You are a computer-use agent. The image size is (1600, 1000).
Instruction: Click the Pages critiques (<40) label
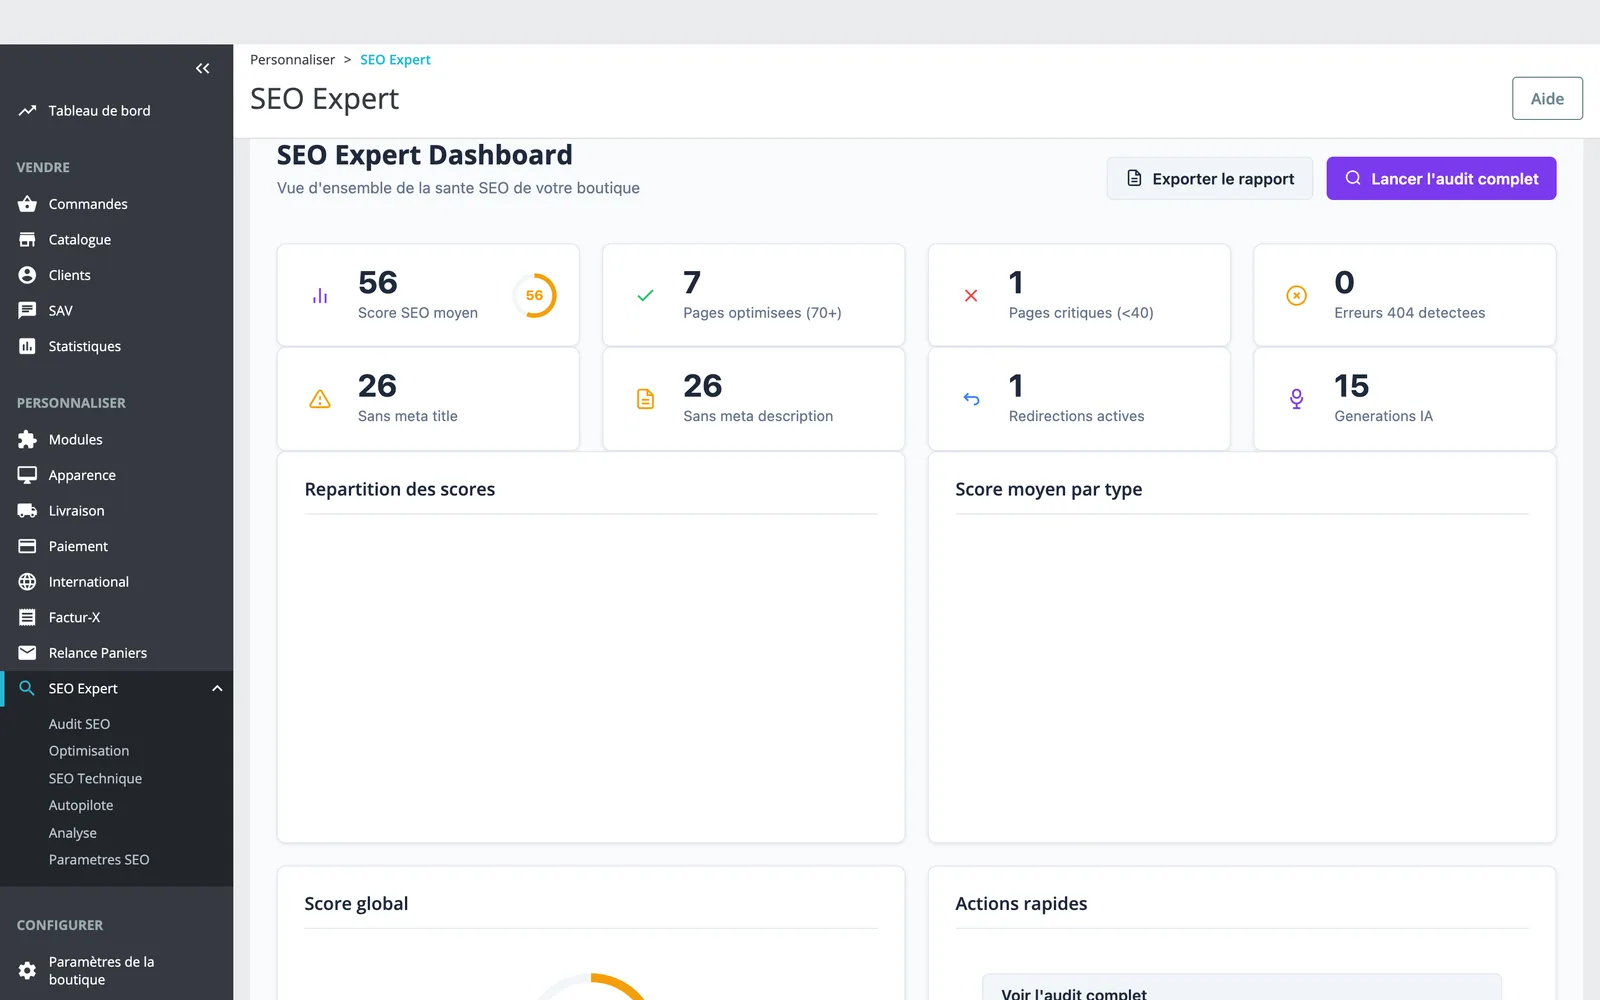[1081, 313]
